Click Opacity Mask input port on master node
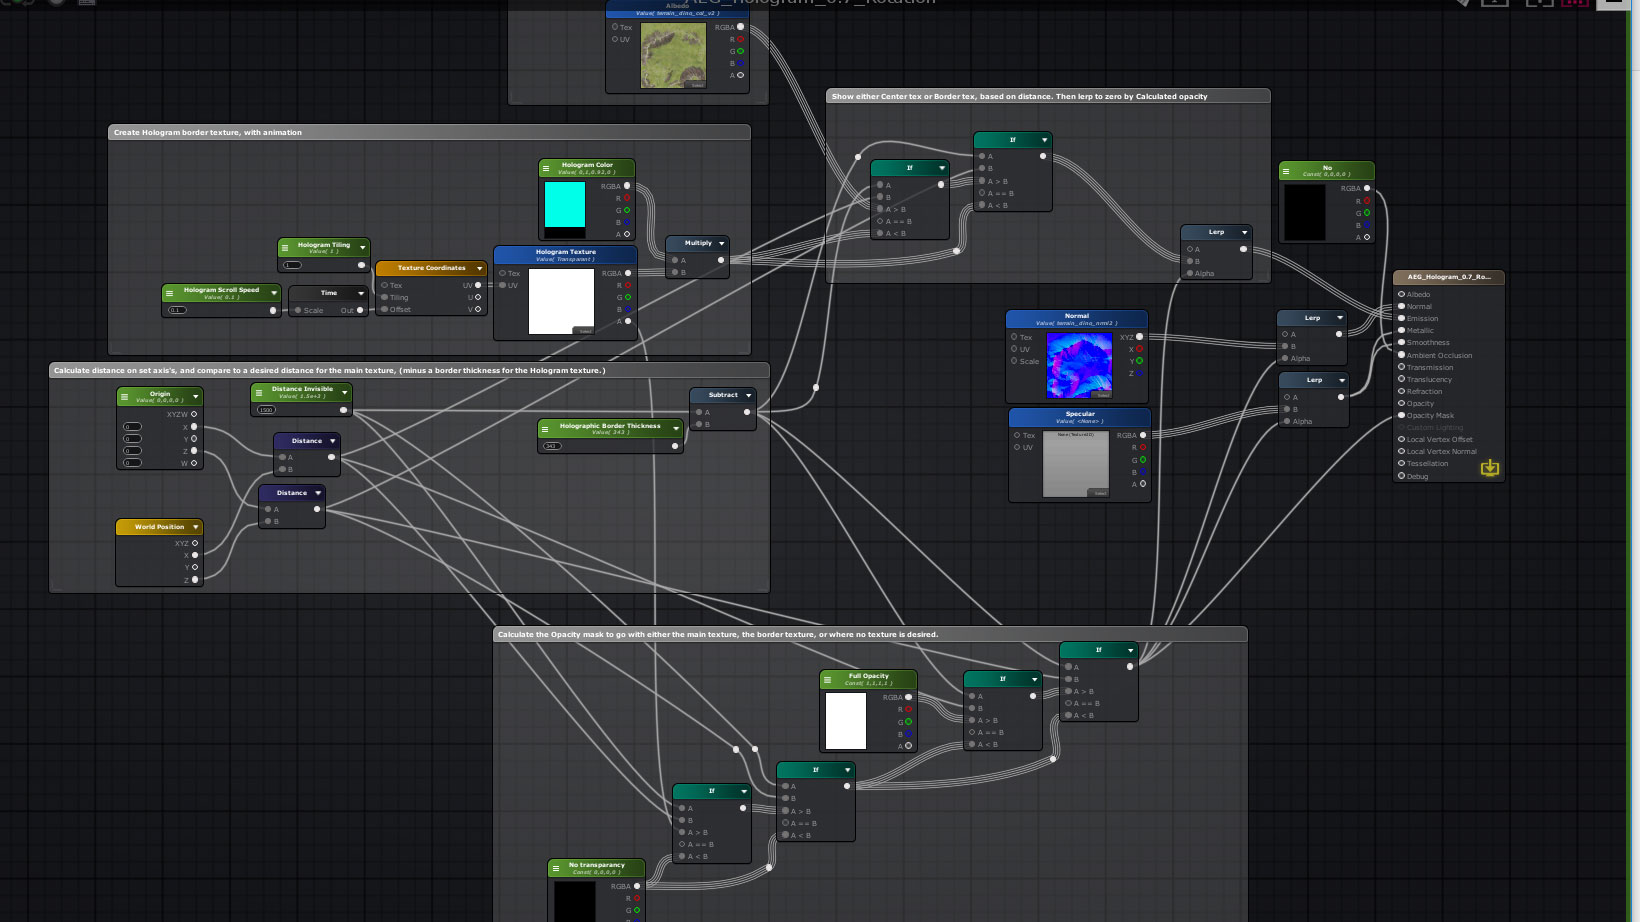Screen dimensions: 1640x922 1401,415
